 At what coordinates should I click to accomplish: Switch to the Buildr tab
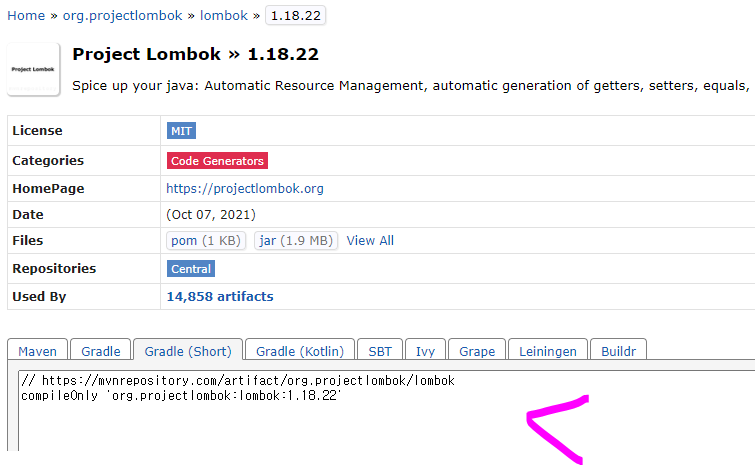pos(618,350)
